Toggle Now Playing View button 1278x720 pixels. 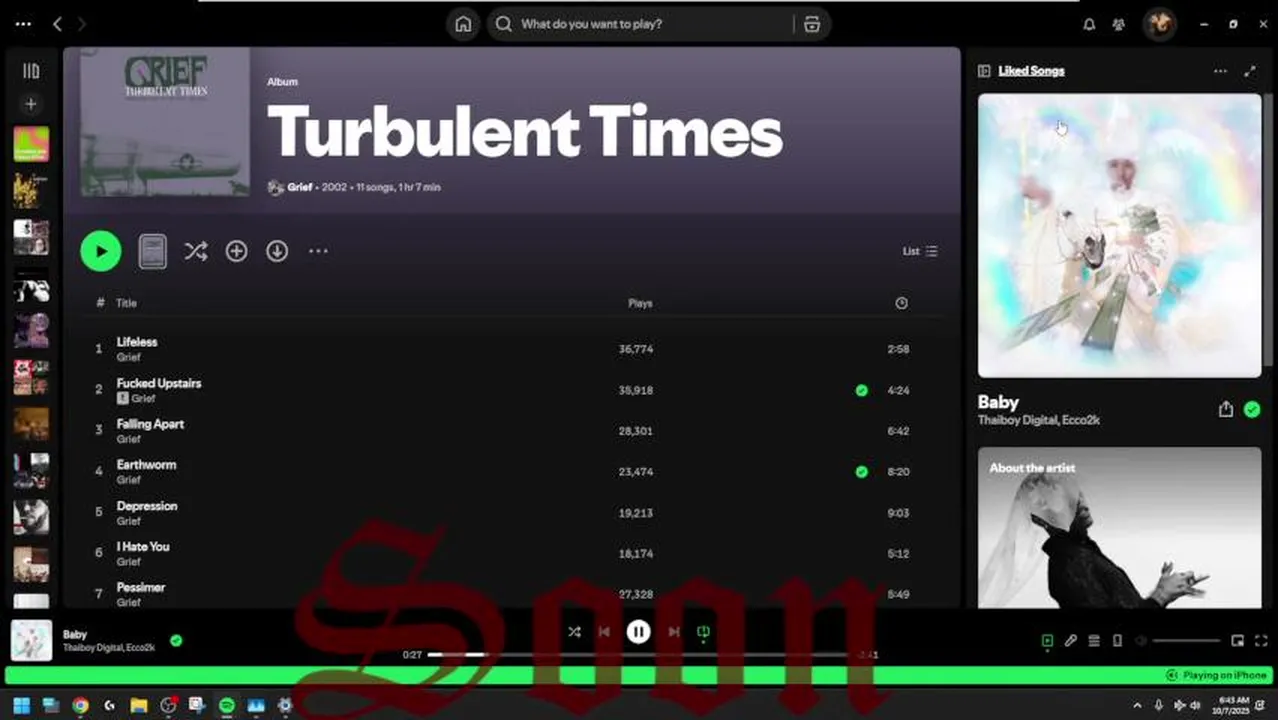click(x=1047, y=641)
